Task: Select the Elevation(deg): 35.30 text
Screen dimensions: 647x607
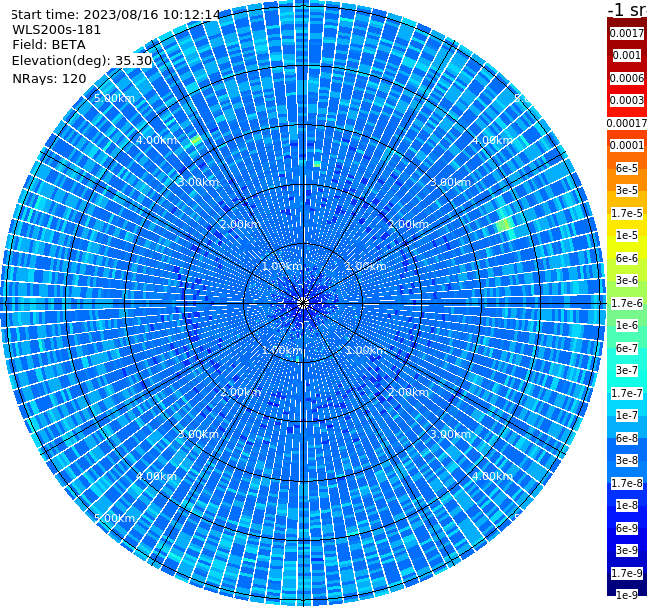Action: [82, 61]
